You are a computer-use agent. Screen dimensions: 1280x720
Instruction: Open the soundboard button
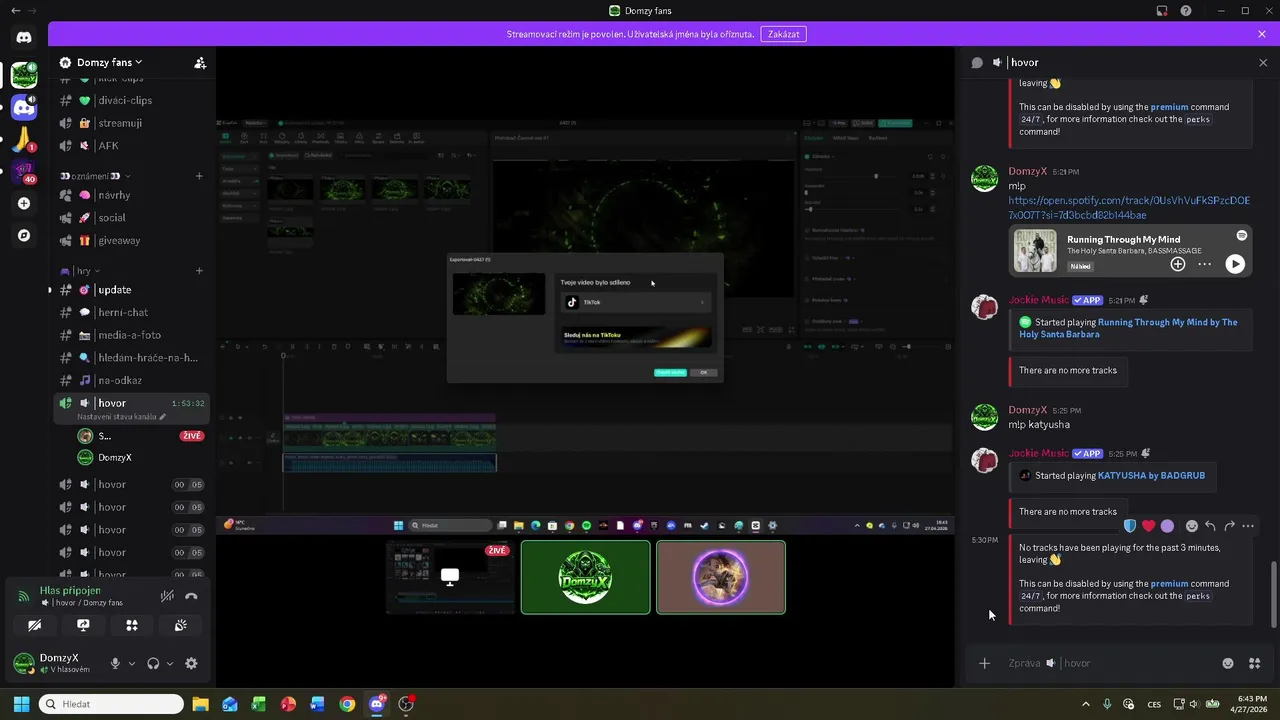(180, 625)
